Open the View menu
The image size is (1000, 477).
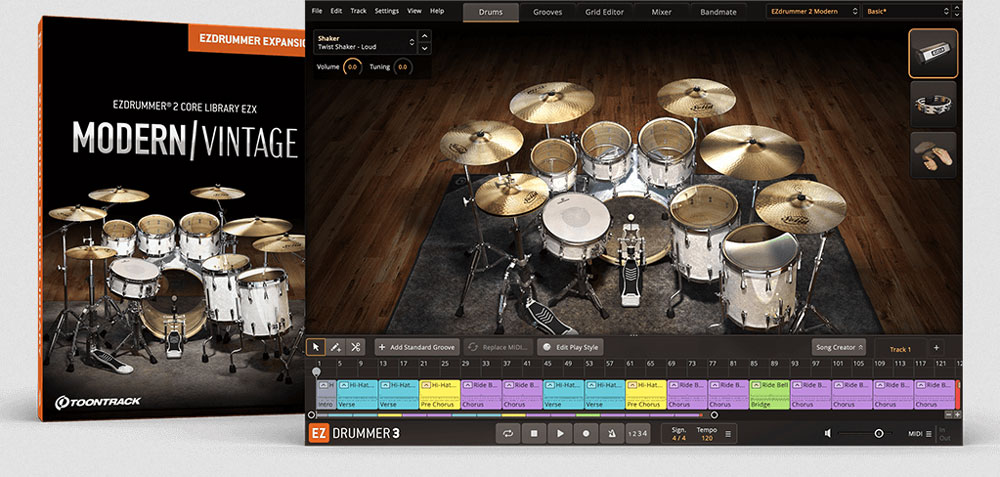point(415,11)
